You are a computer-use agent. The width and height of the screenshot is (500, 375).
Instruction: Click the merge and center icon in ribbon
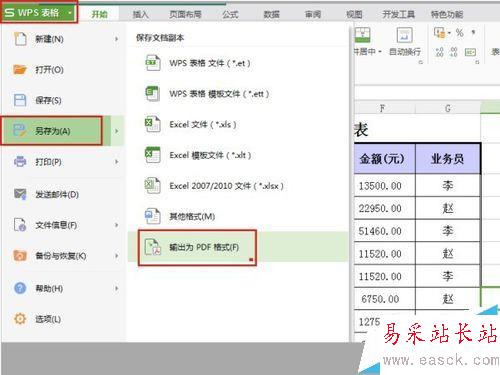point(362,35)
